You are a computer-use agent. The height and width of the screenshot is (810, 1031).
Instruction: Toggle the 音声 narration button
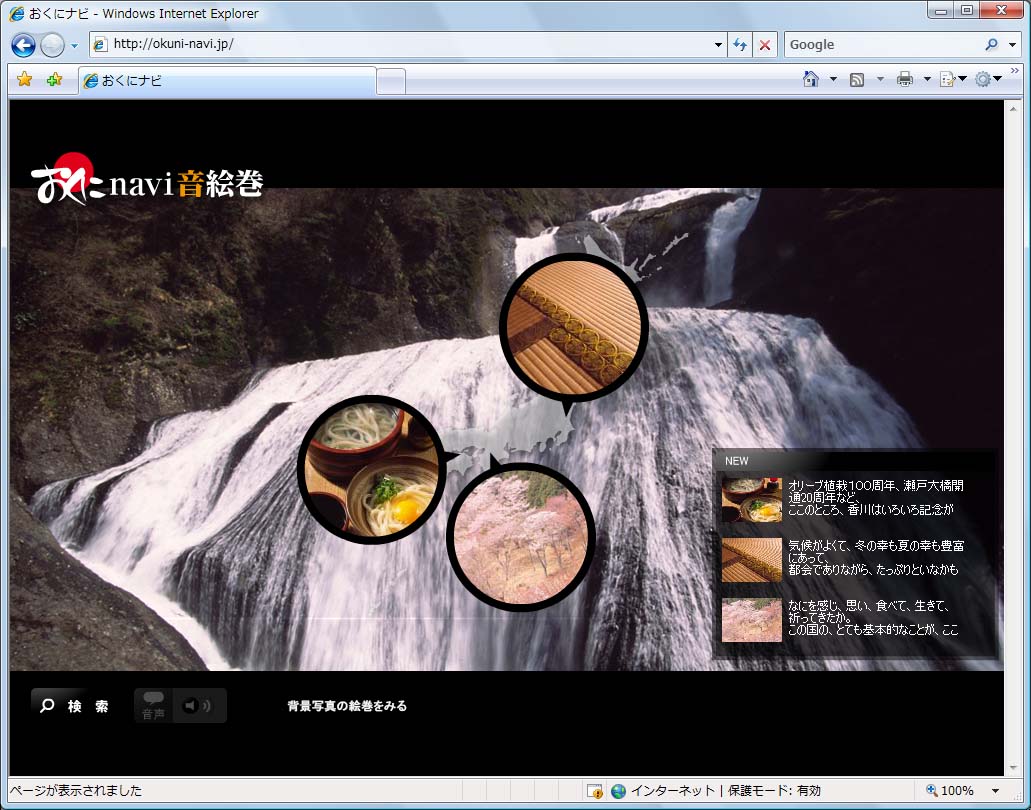pos(153,705)
